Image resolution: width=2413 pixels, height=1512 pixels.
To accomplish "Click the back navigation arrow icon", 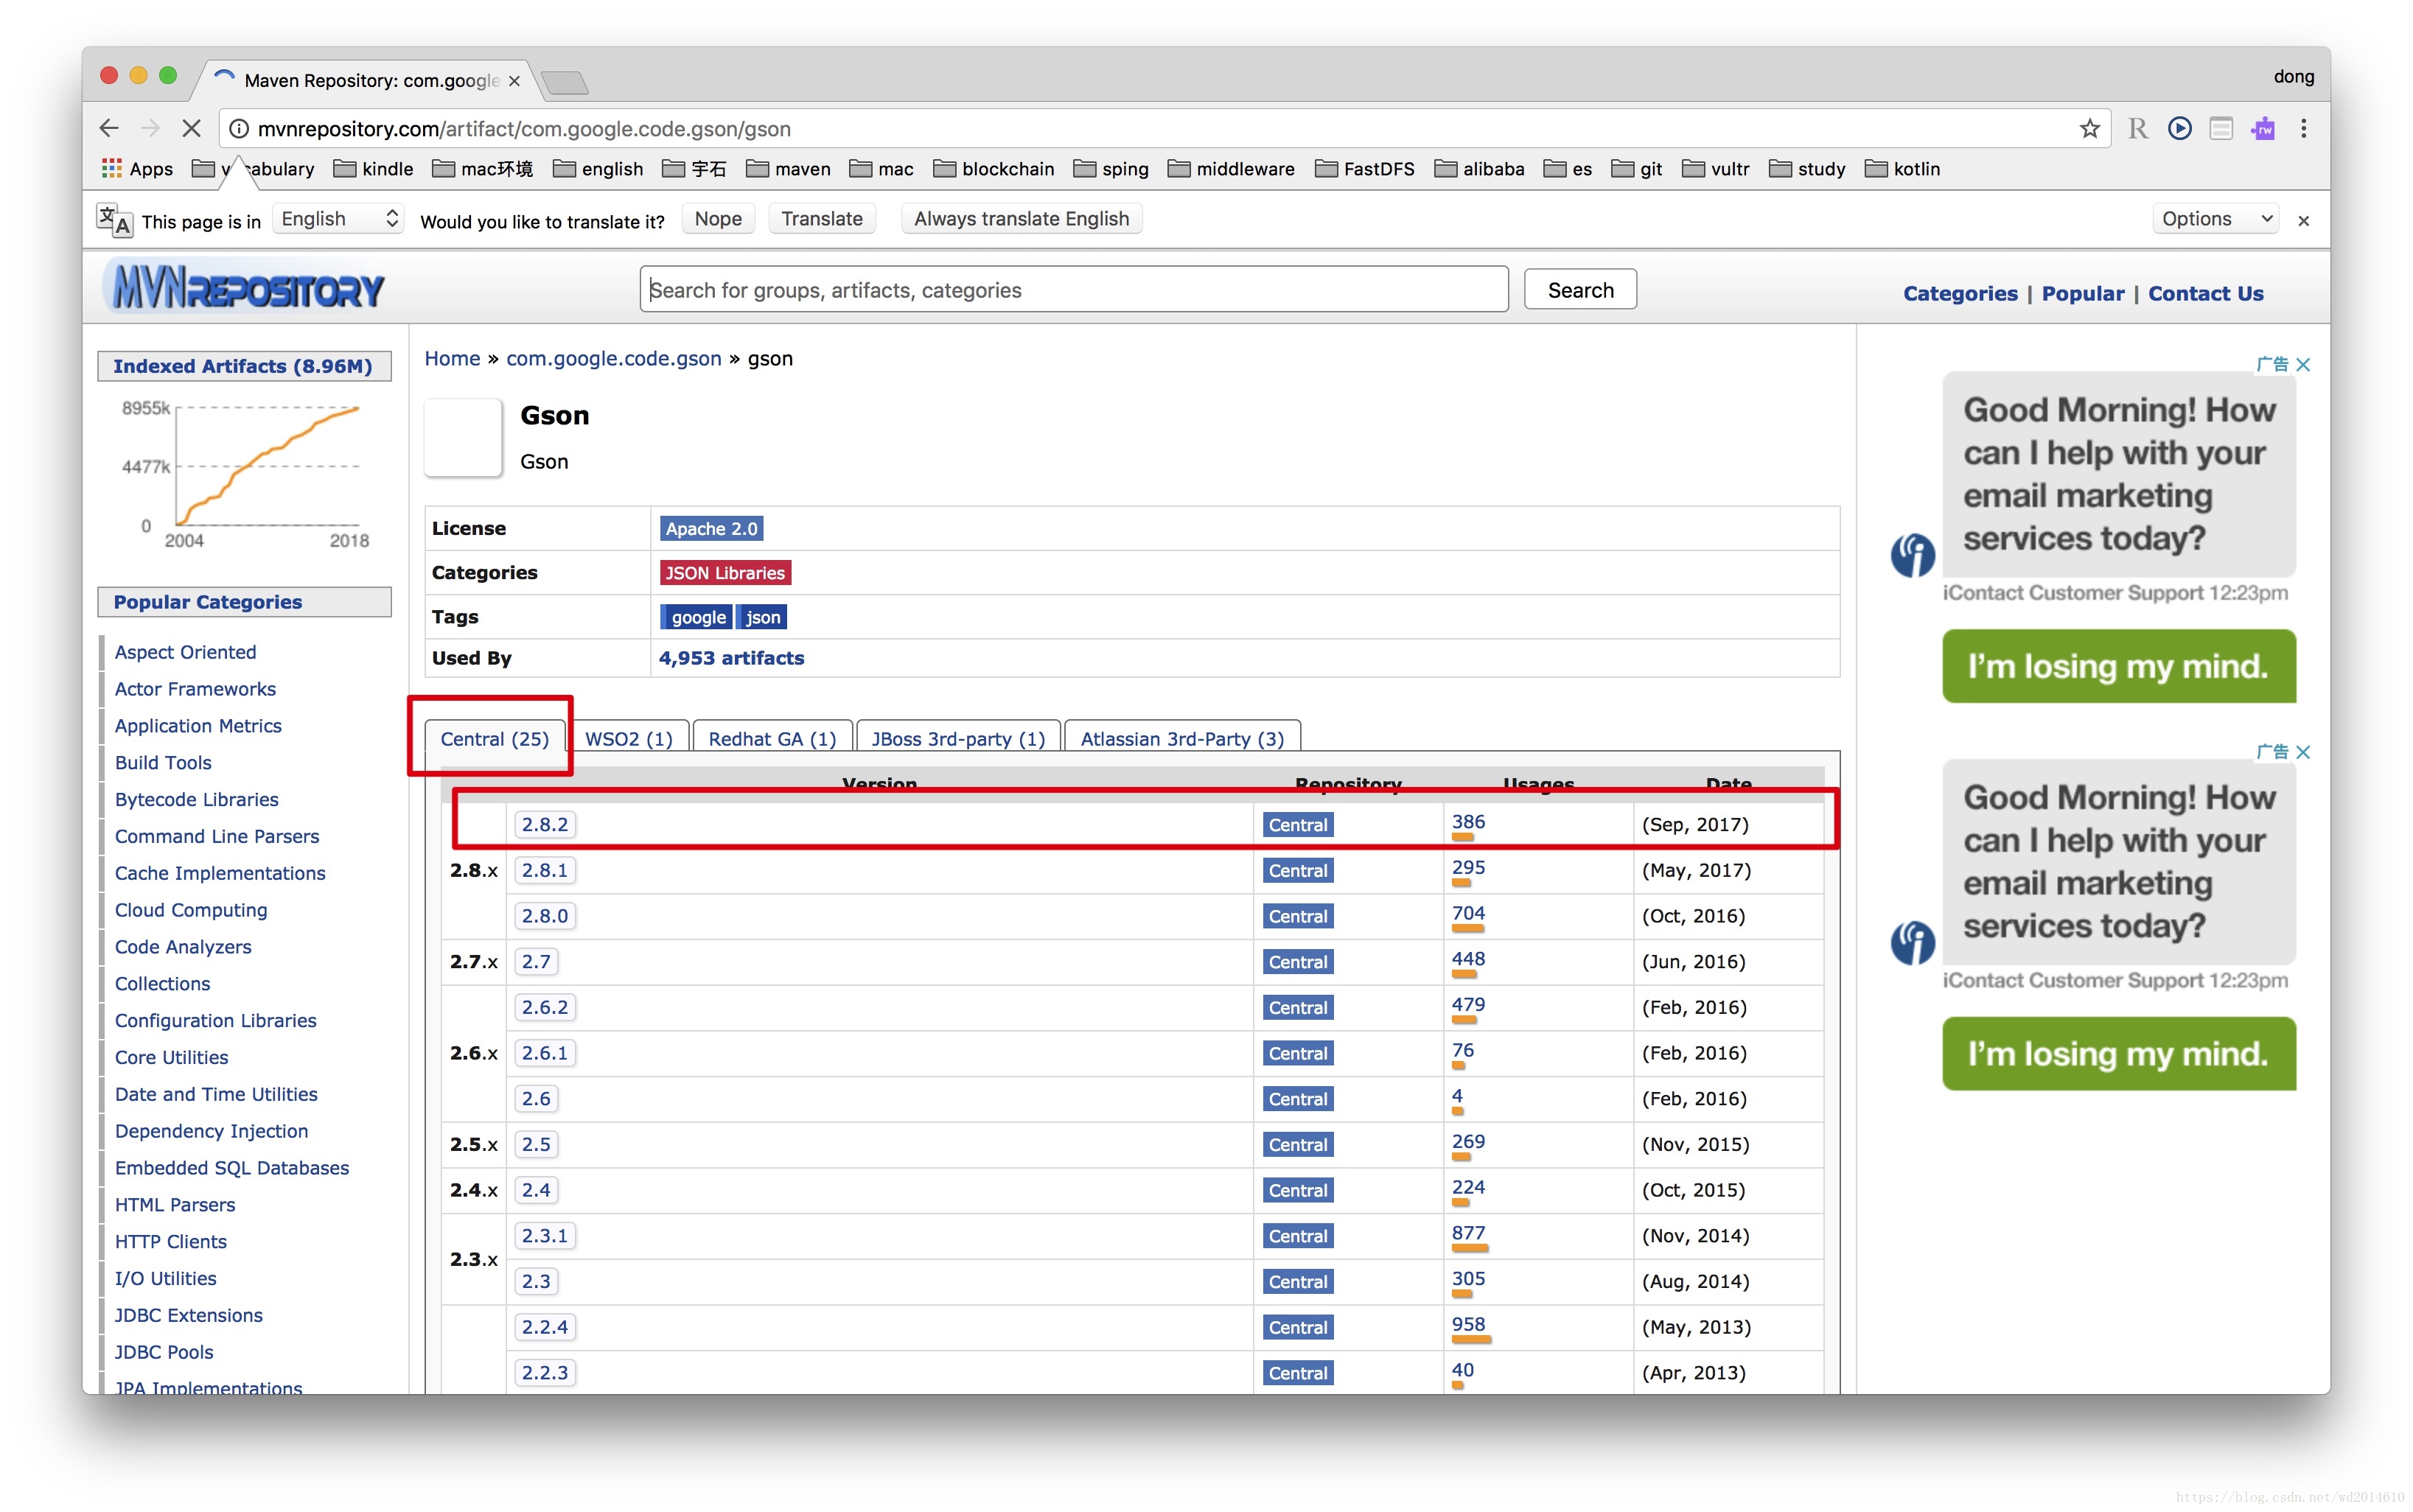I will click(x=108, y=127).
